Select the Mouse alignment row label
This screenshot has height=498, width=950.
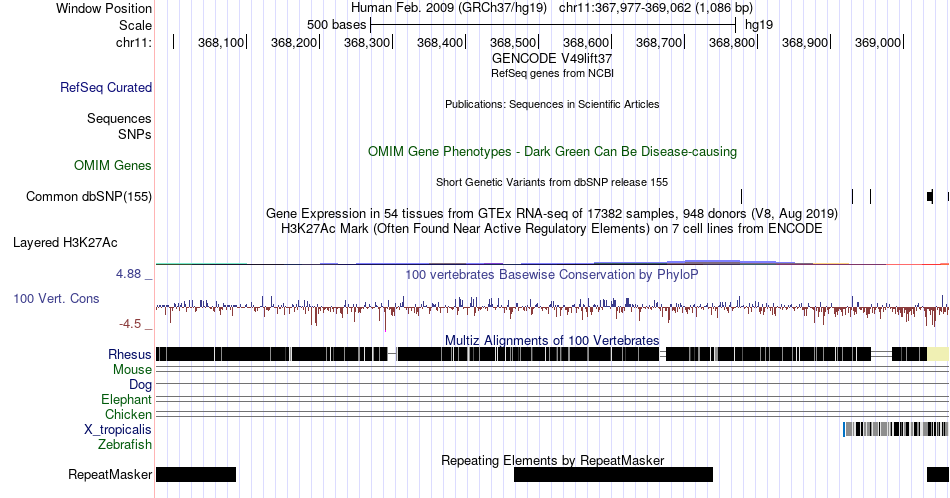[132, 370]
